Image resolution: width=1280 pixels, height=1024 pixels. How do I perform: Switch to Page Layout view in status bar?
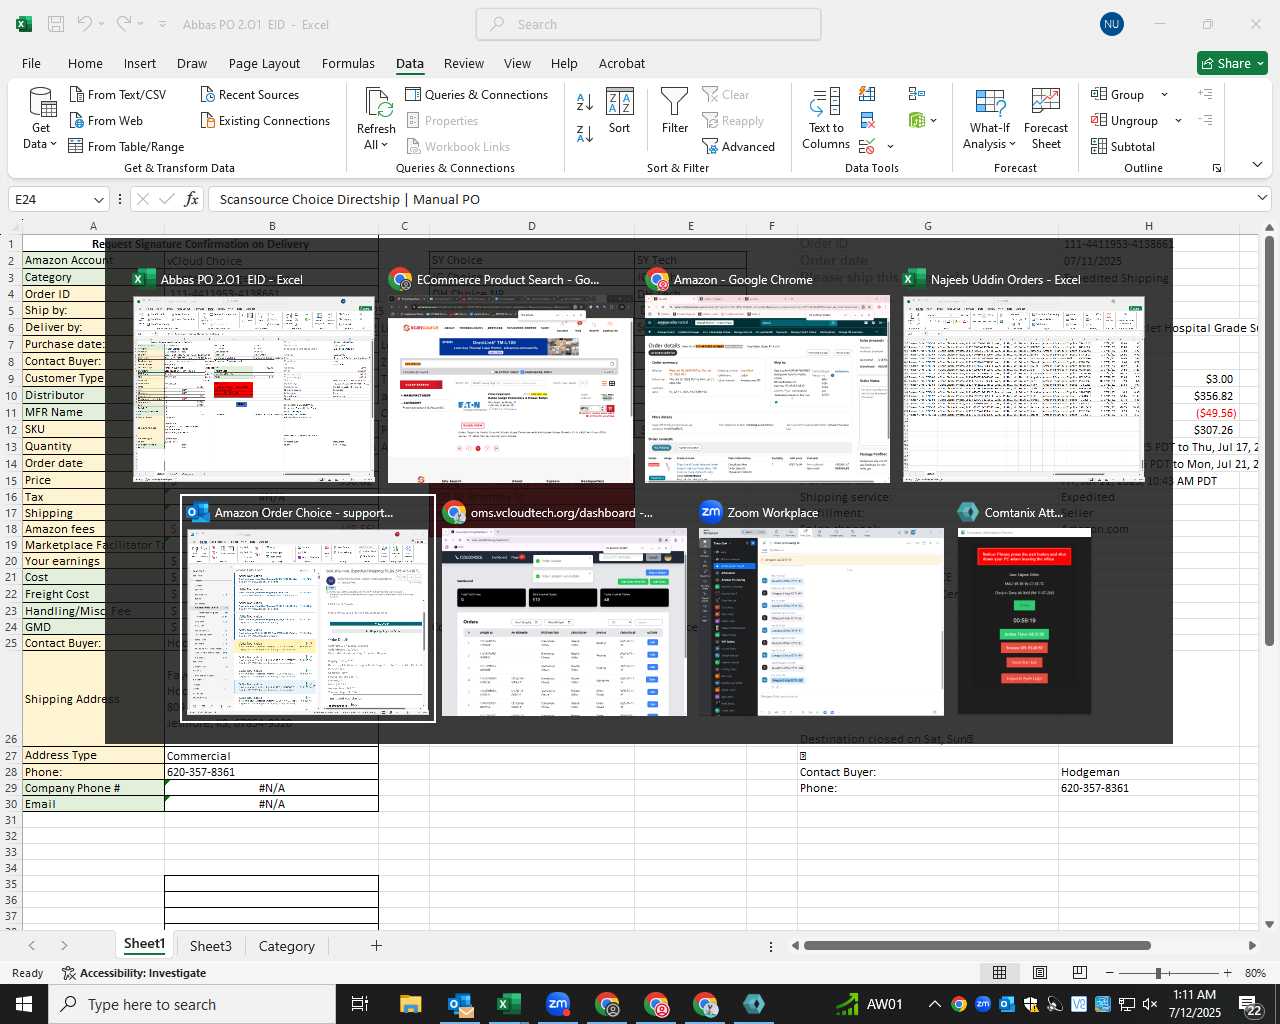coord(1040,973)
